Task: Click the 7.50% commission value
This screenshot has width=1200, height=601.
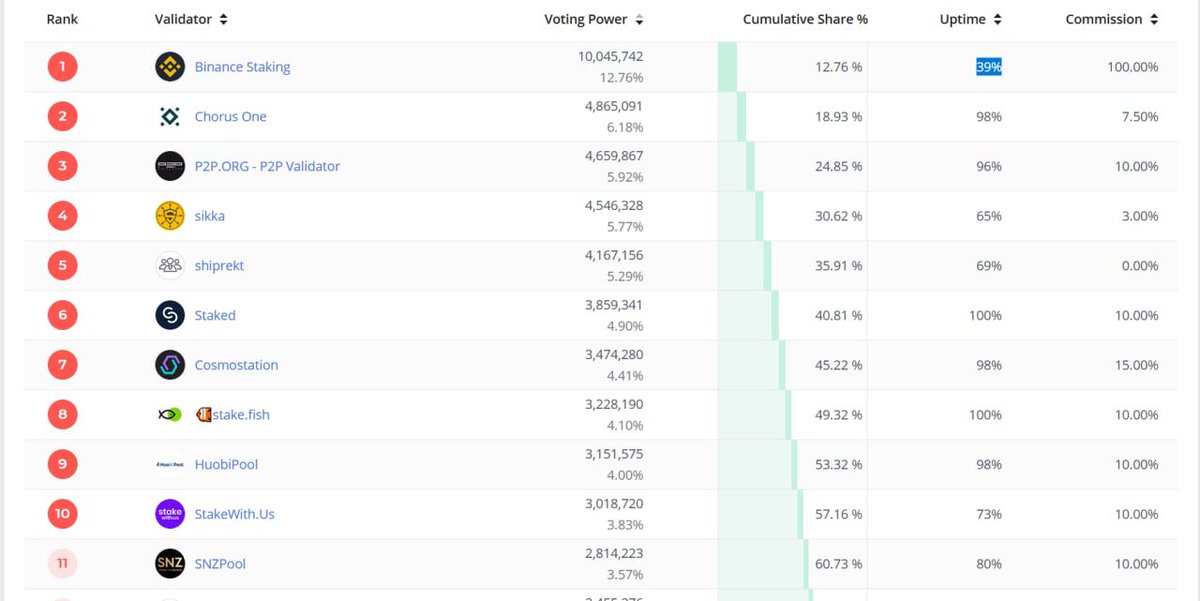Action: tap(1138, 117)
